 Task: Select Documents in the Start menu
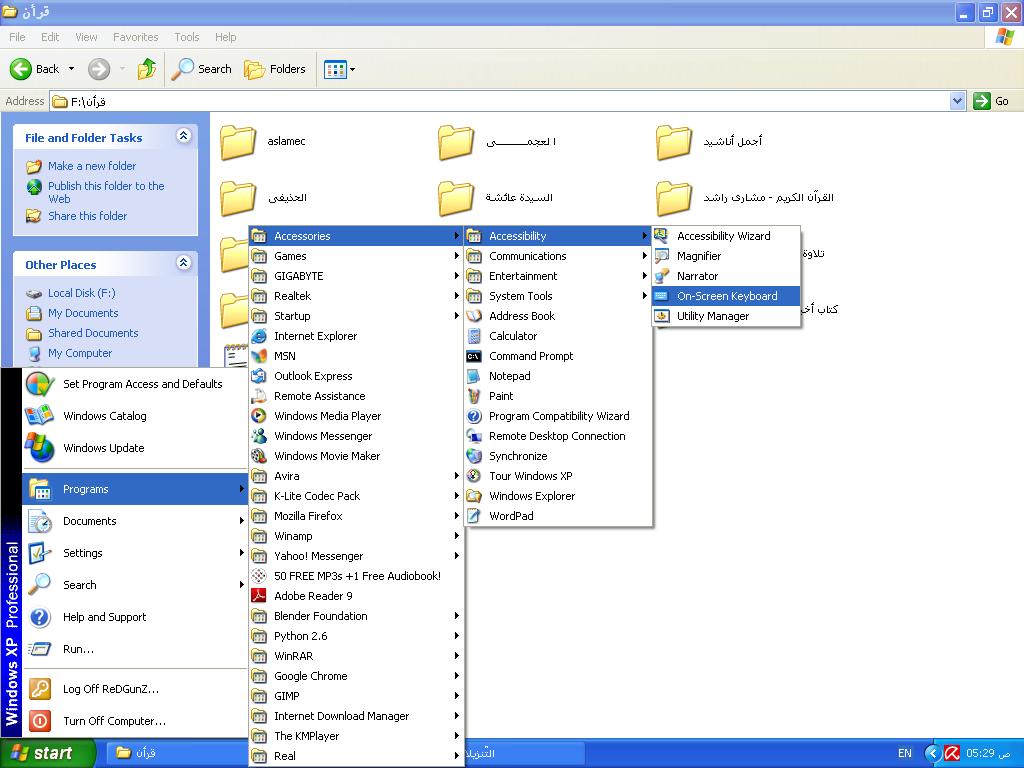click(x=135, y=521)
